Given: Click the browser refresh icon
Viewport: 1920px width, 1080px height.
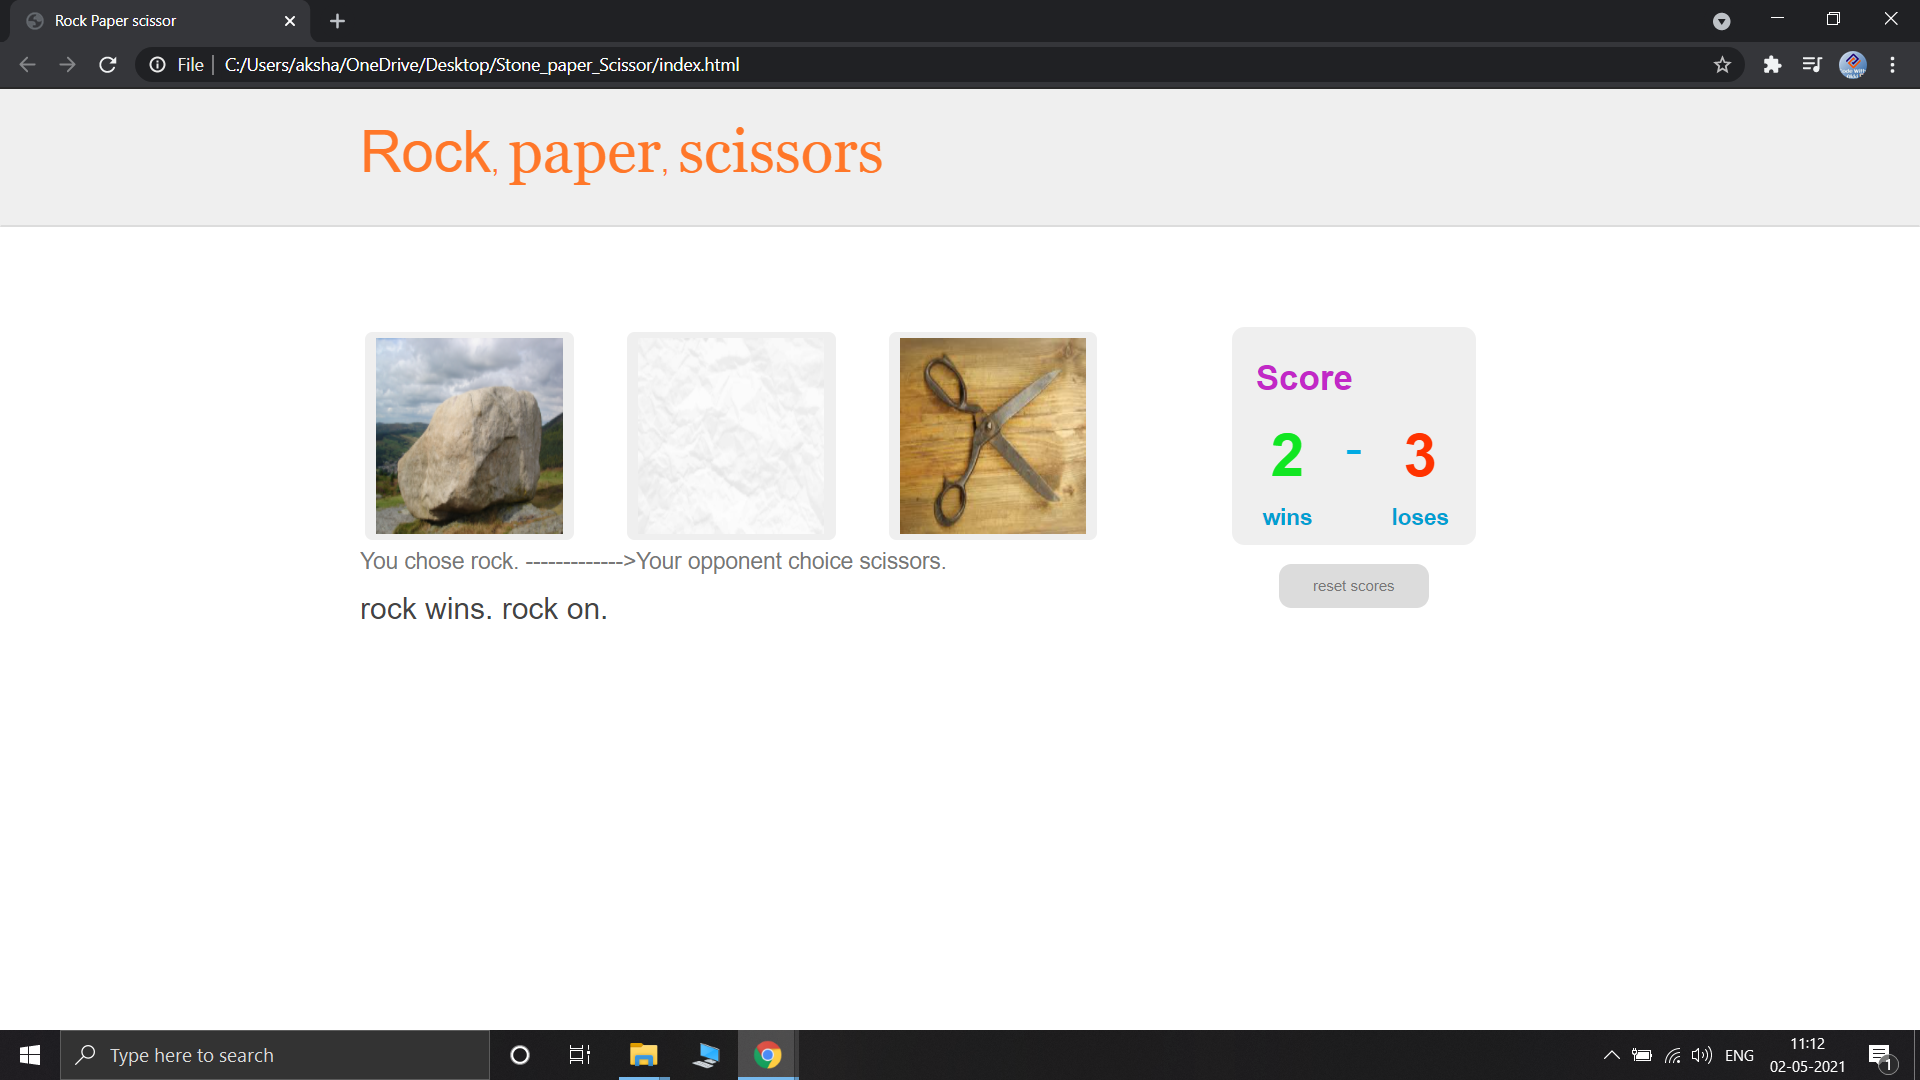Looking at the screenshot, I should click(x=108, y=64).
